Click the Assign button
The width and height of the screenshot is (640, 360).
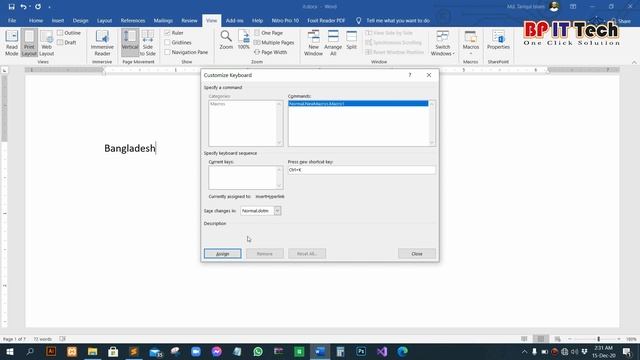(x=222, y=253)
